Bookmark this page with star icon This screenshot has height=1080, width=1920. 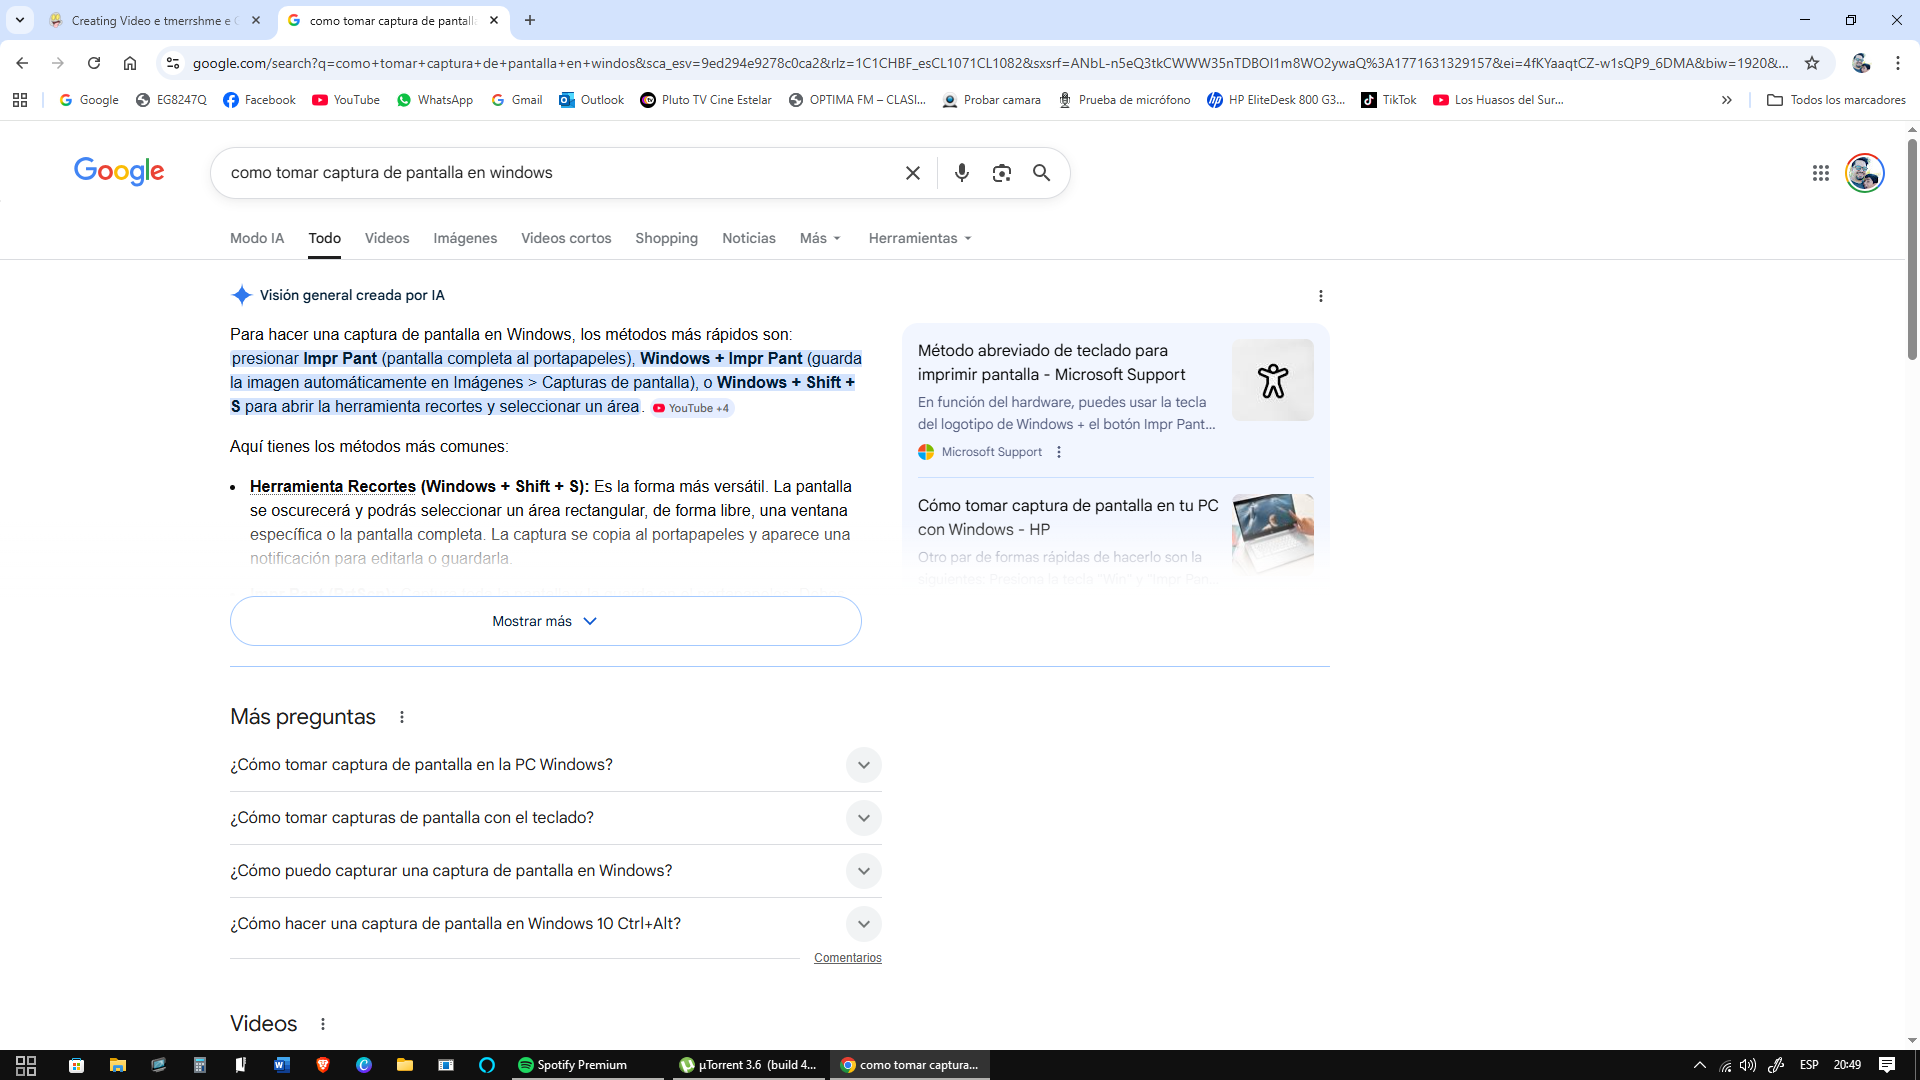(x=1811, y=63)
